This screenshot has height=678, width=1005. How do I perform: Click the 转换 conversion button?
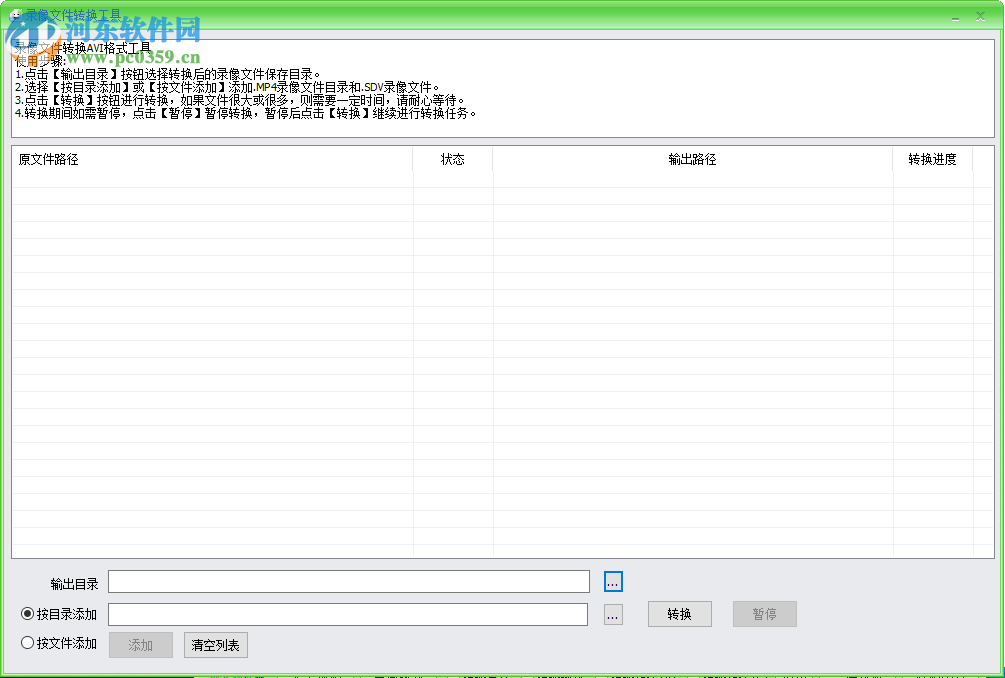679,614
